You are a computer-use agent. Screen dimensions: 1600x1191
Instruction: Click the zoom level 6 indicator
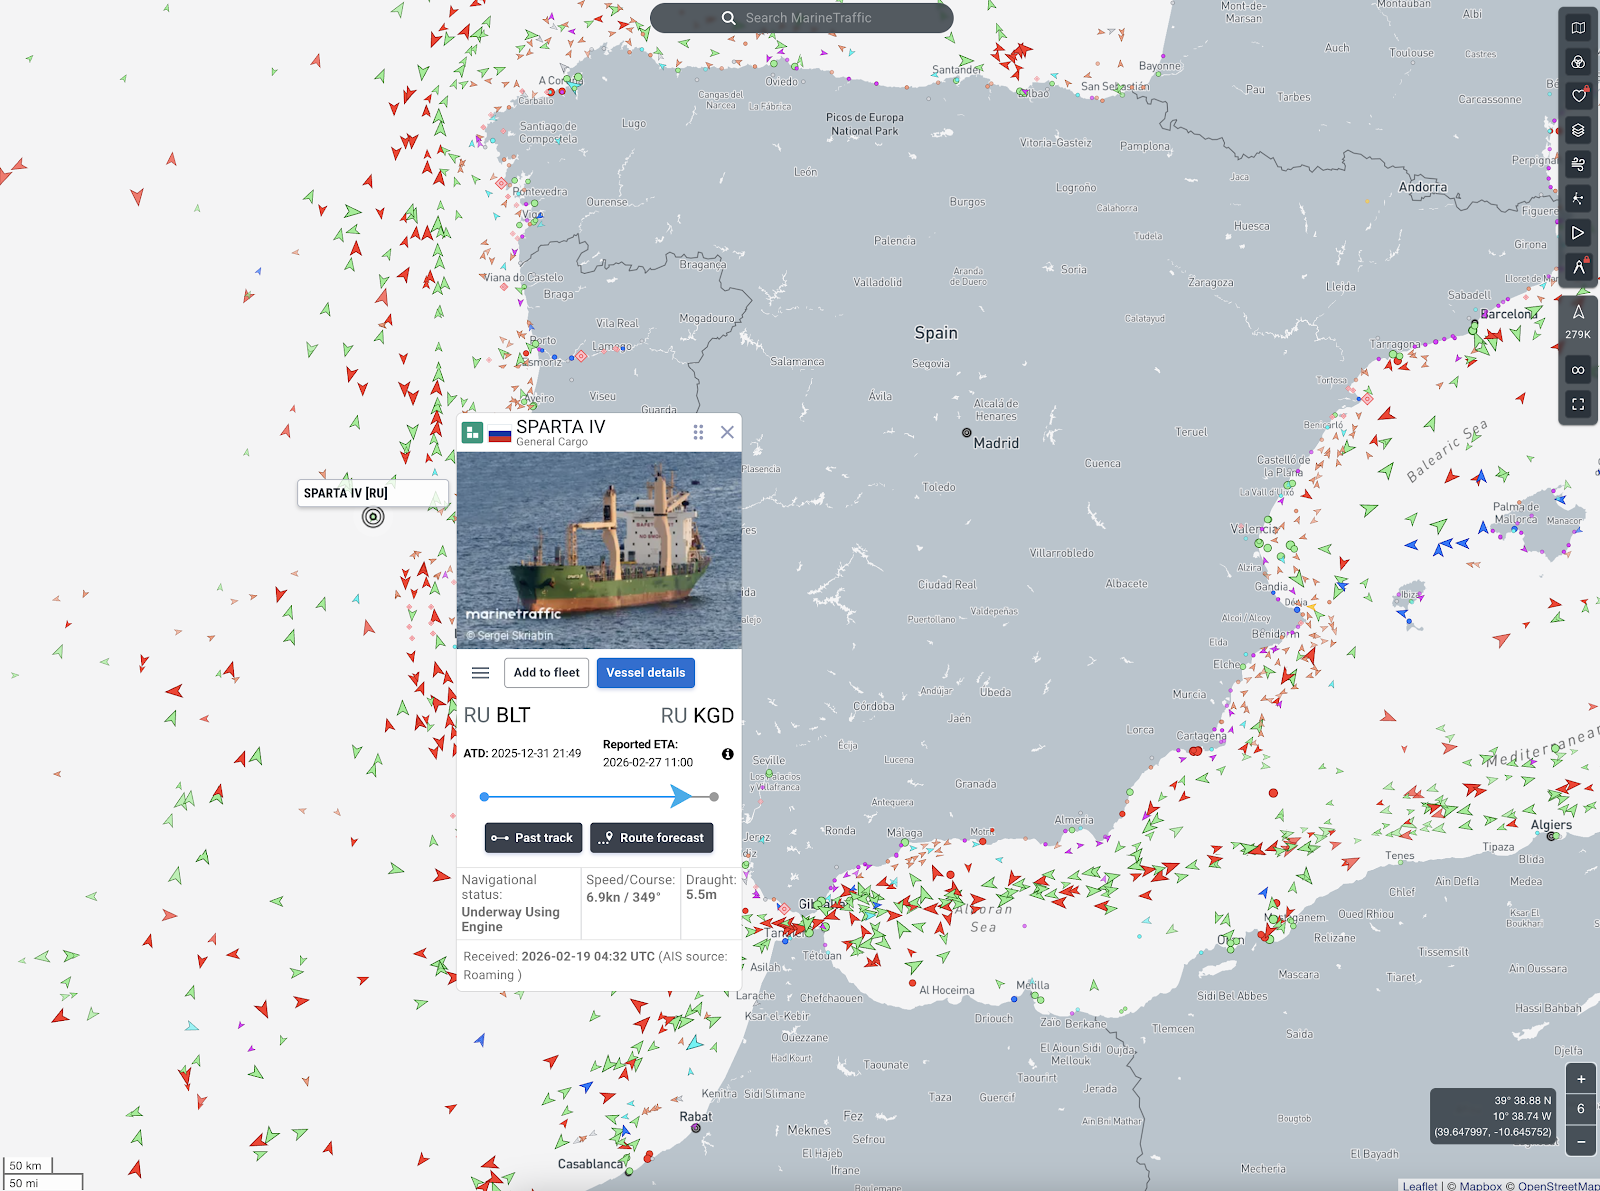point(1581,1109)
